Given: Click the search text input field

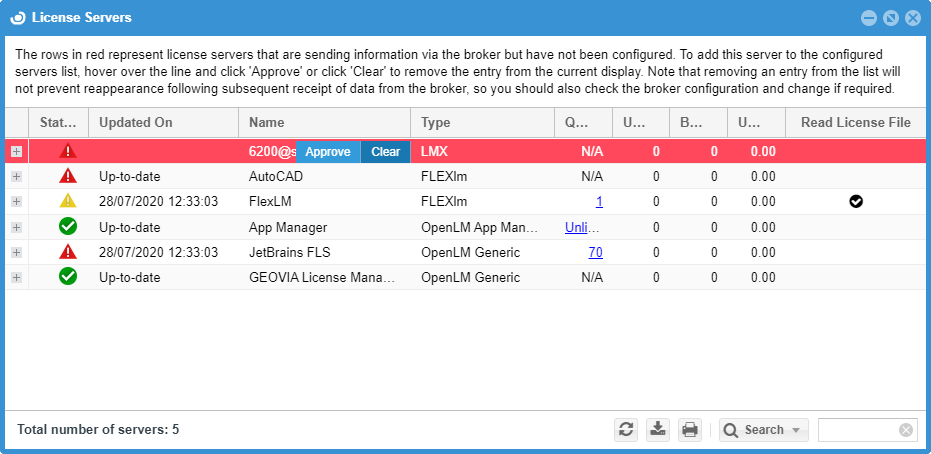Looking at the screenshot, I should pos(858,430).
